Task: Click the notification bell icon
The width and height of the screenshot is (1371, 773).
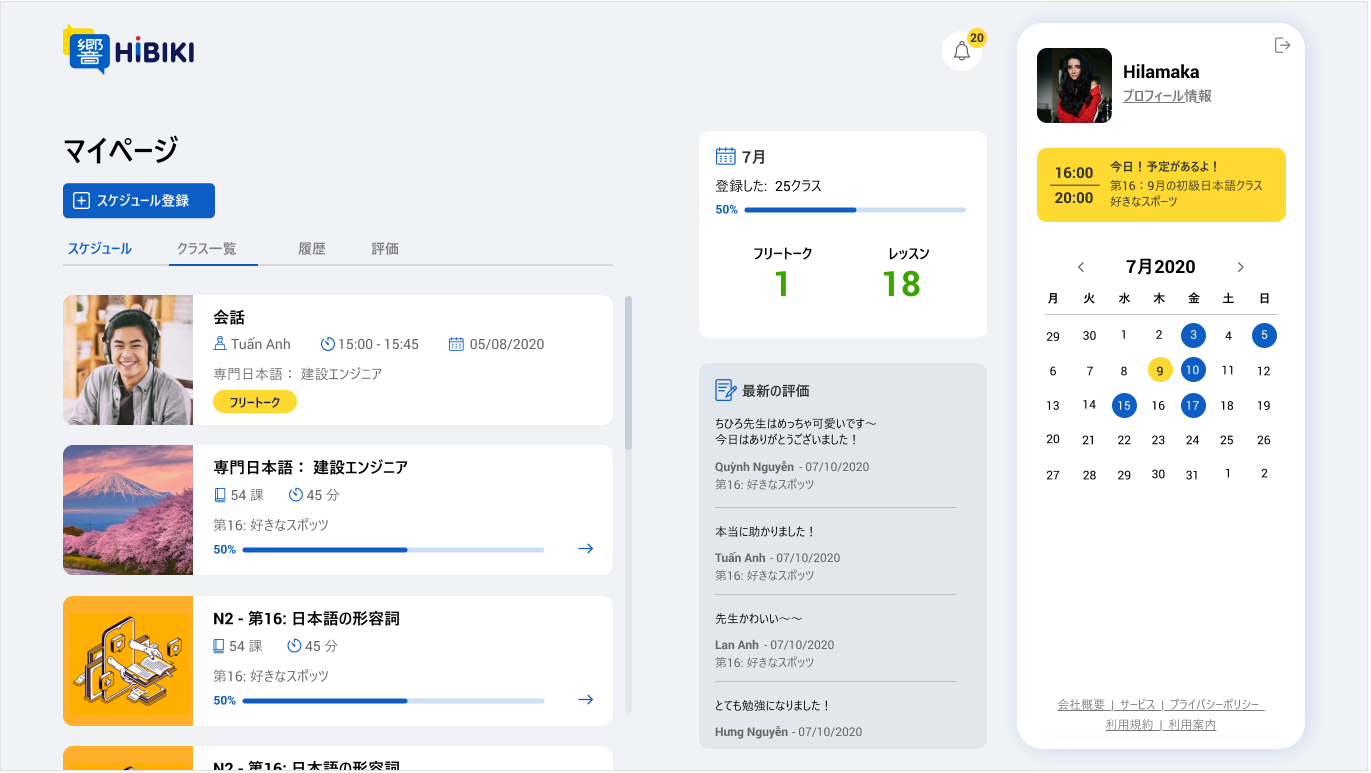Action: tap(962, 50)
